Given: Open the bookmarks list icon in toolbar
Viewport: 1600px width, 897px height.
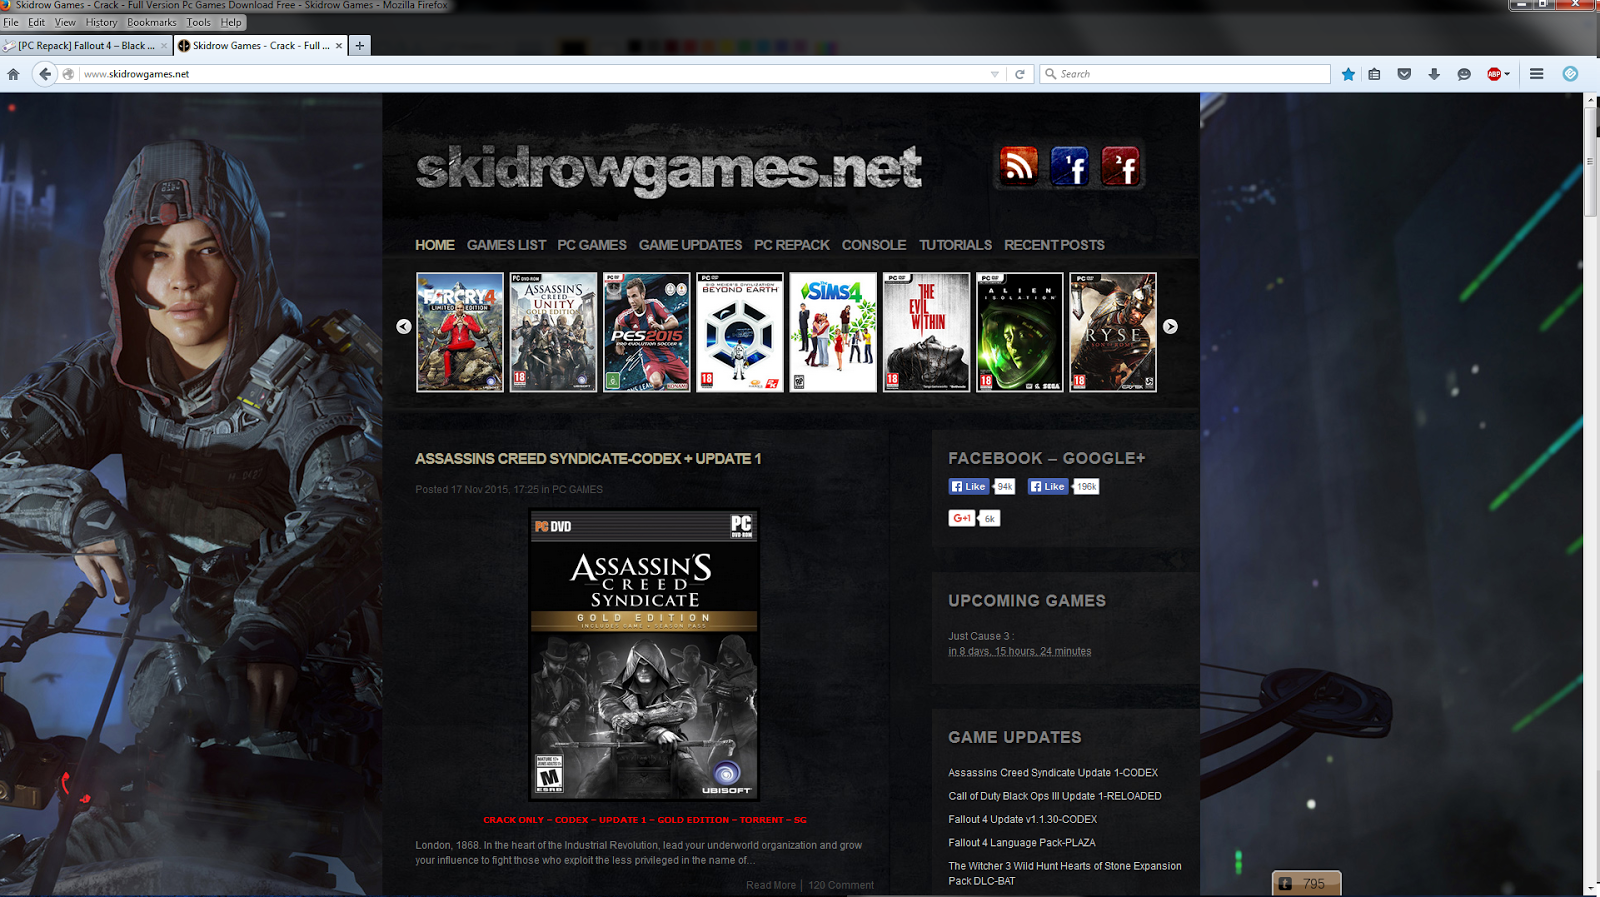Looking at the screenshot, I should [x=1375, y=74].
